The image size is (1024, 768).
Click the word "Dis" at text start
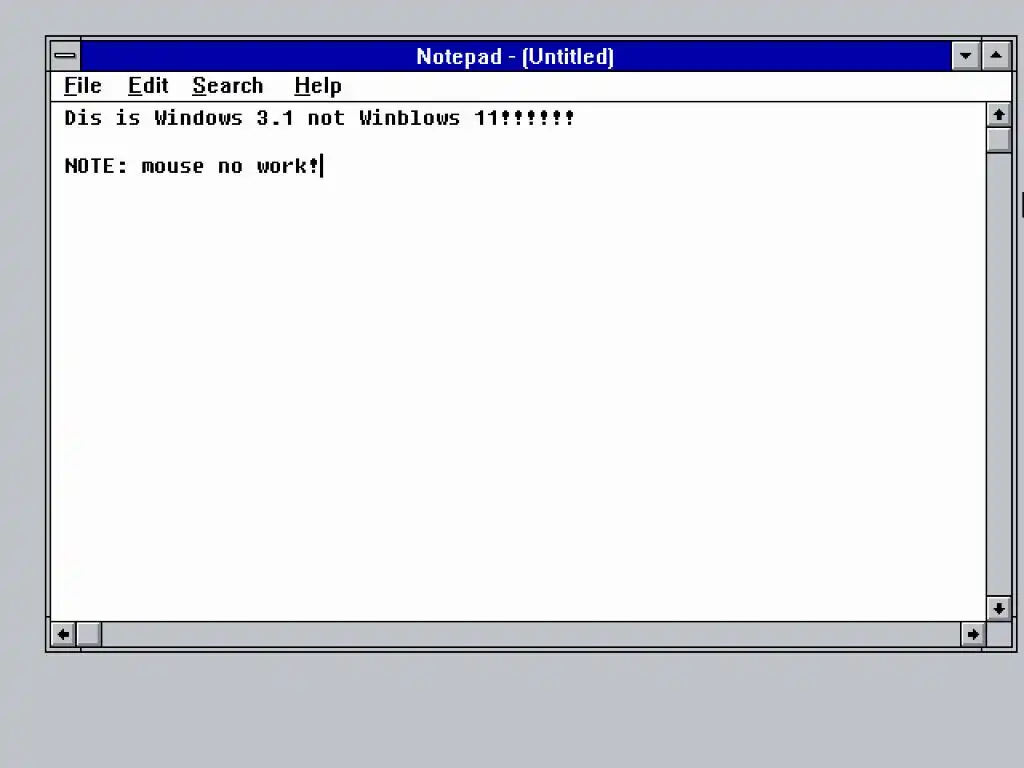[x=83, y=118]
